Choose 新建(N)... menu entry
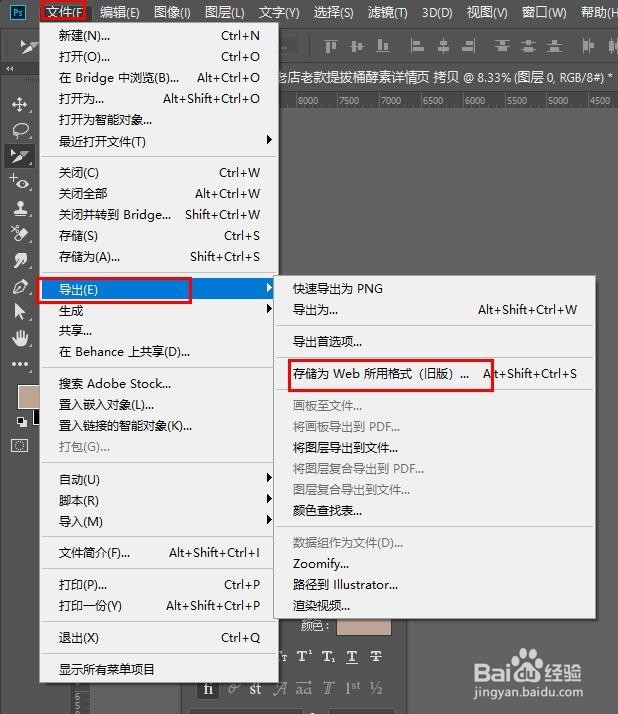 point(159,35)
